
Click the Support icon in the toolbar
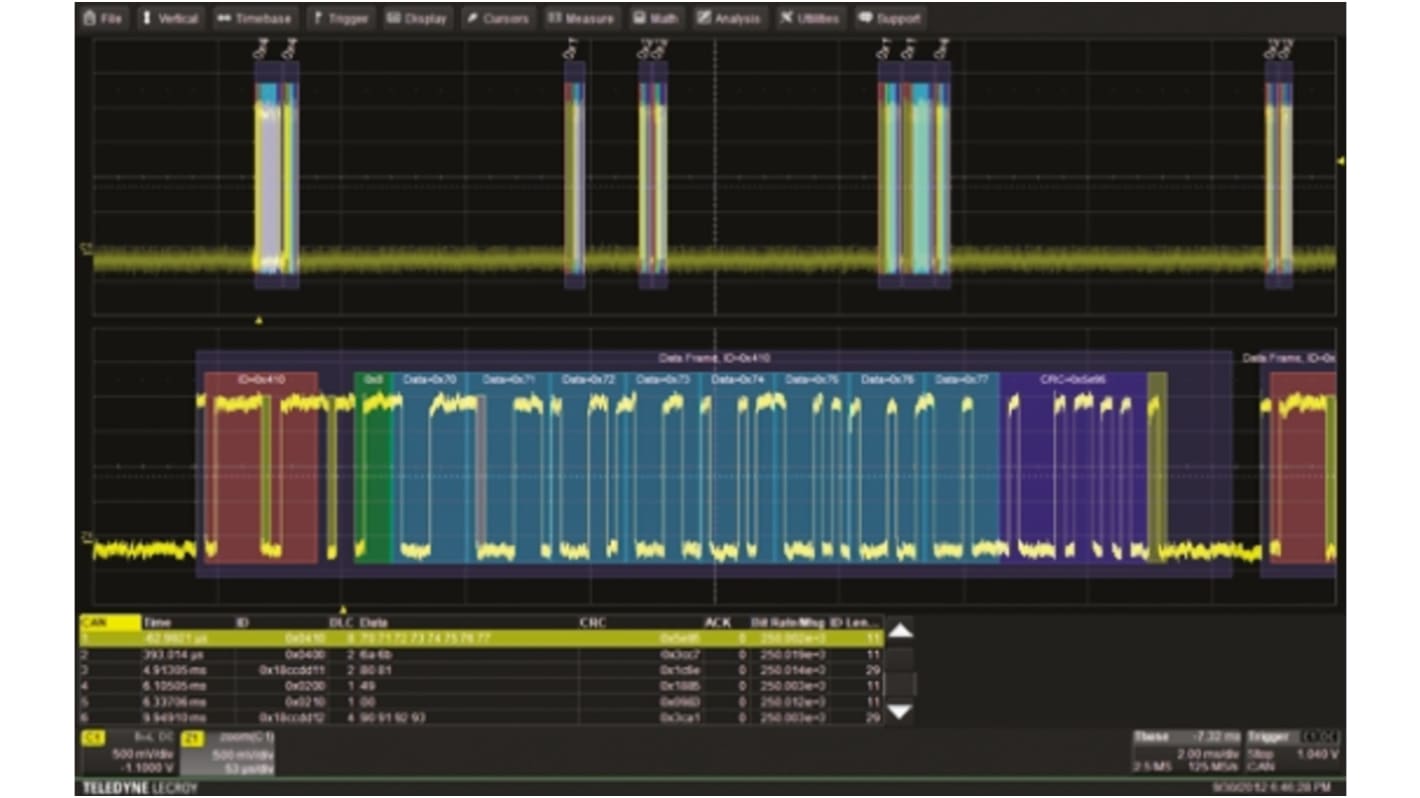(888, 17)
